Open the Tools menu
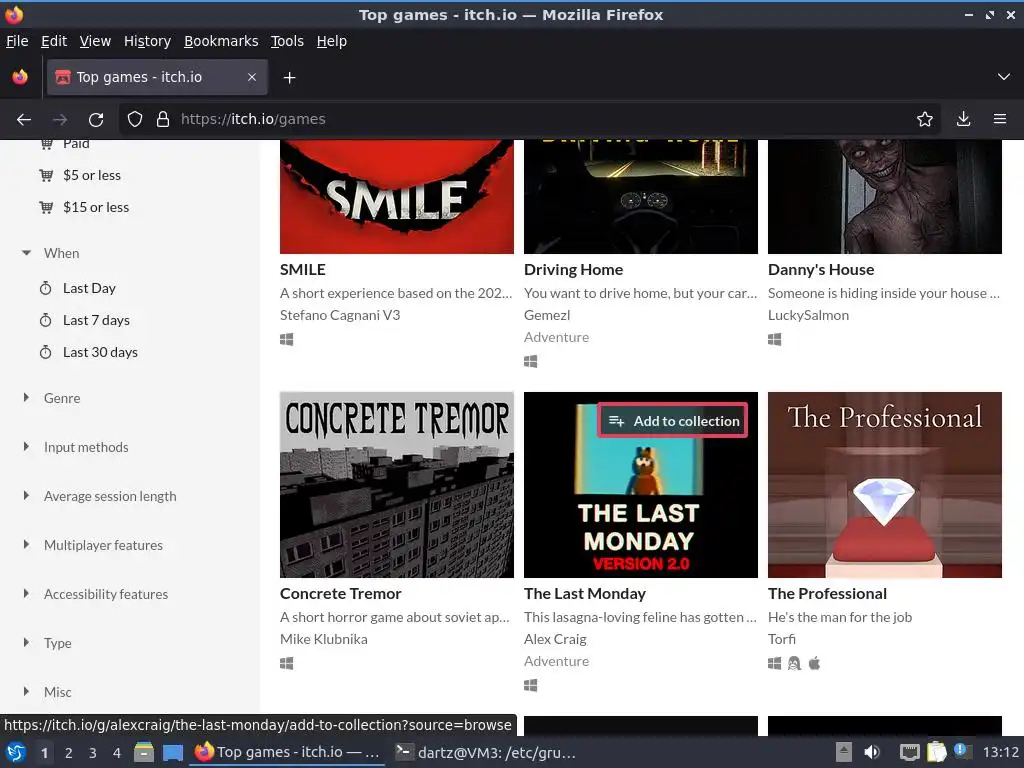 (287, 41)
